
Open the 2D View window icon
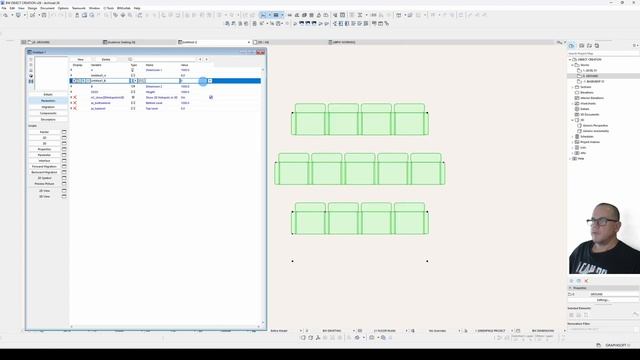[64, 191]
